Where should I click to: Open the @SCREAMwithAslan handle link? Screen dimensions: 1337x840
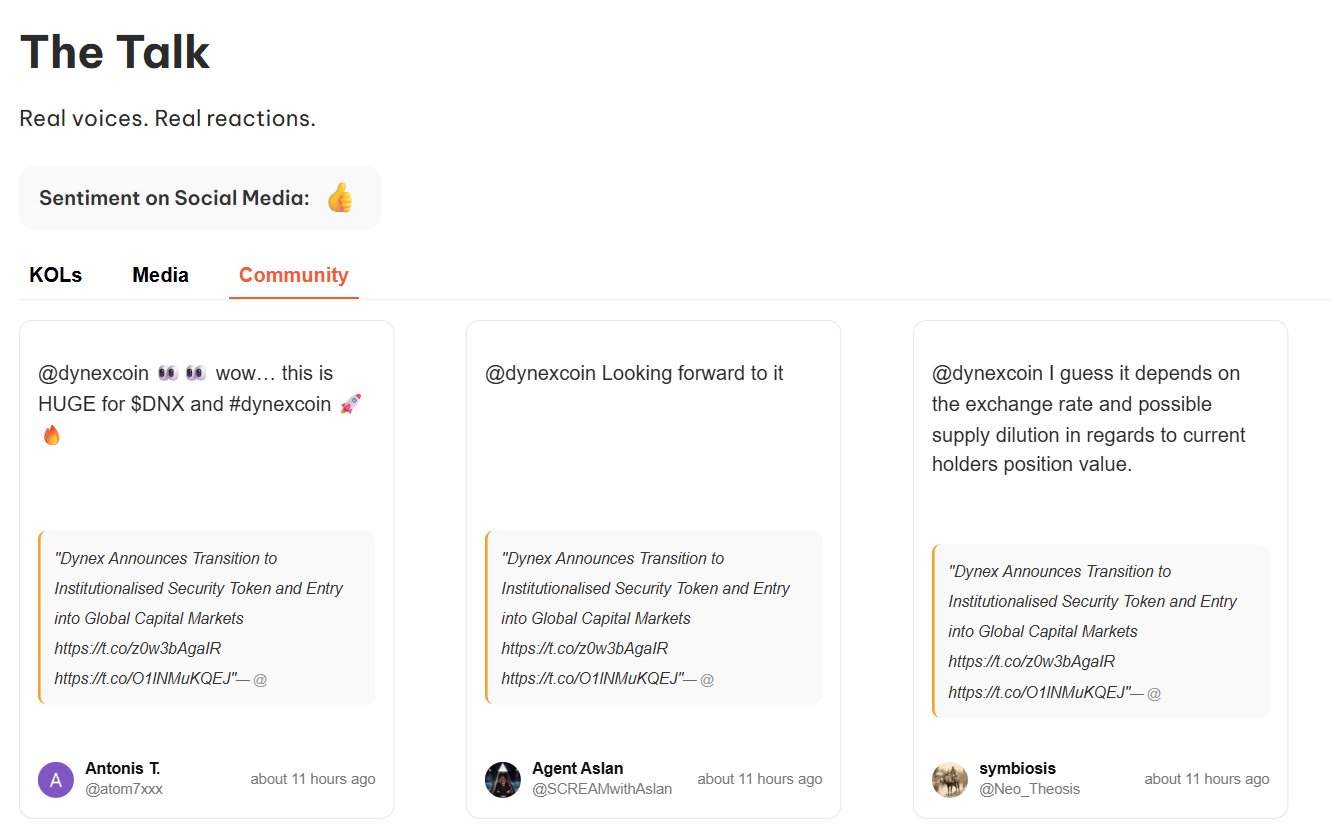[x=602, y=789]
